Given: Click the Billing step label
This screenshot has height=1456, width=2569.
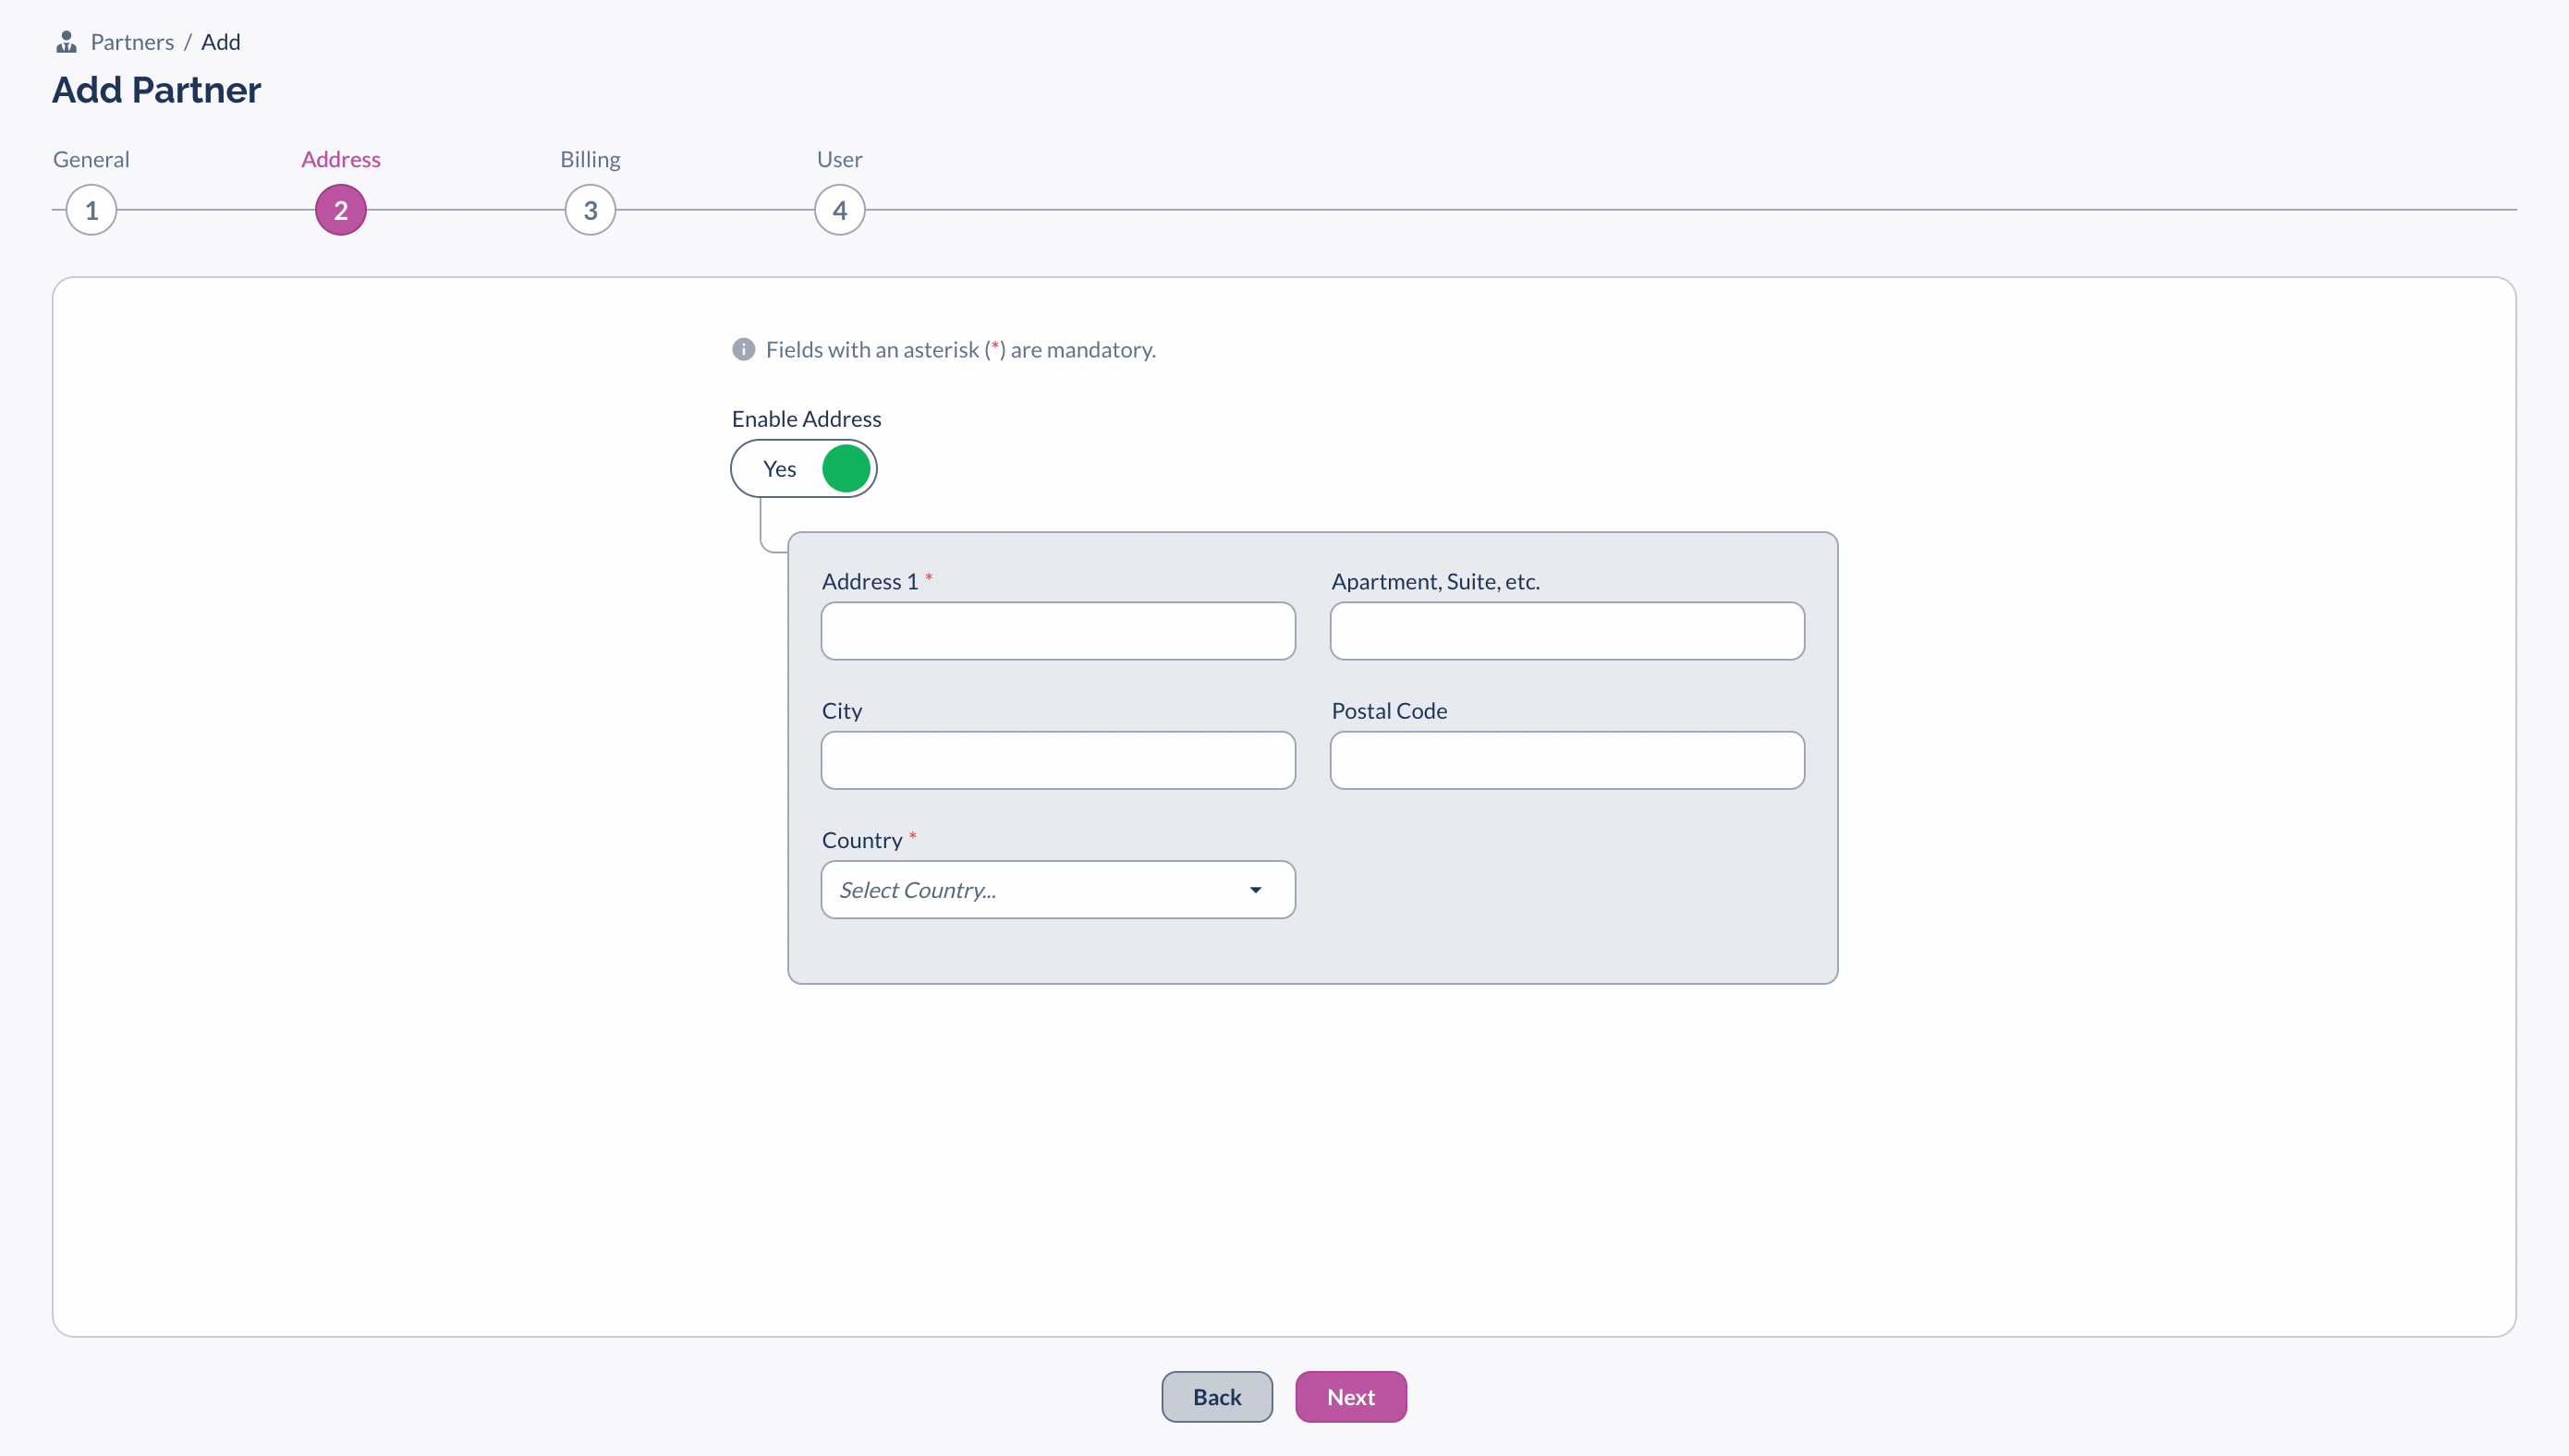Looking at the screenshot, I should coord(590,159).
